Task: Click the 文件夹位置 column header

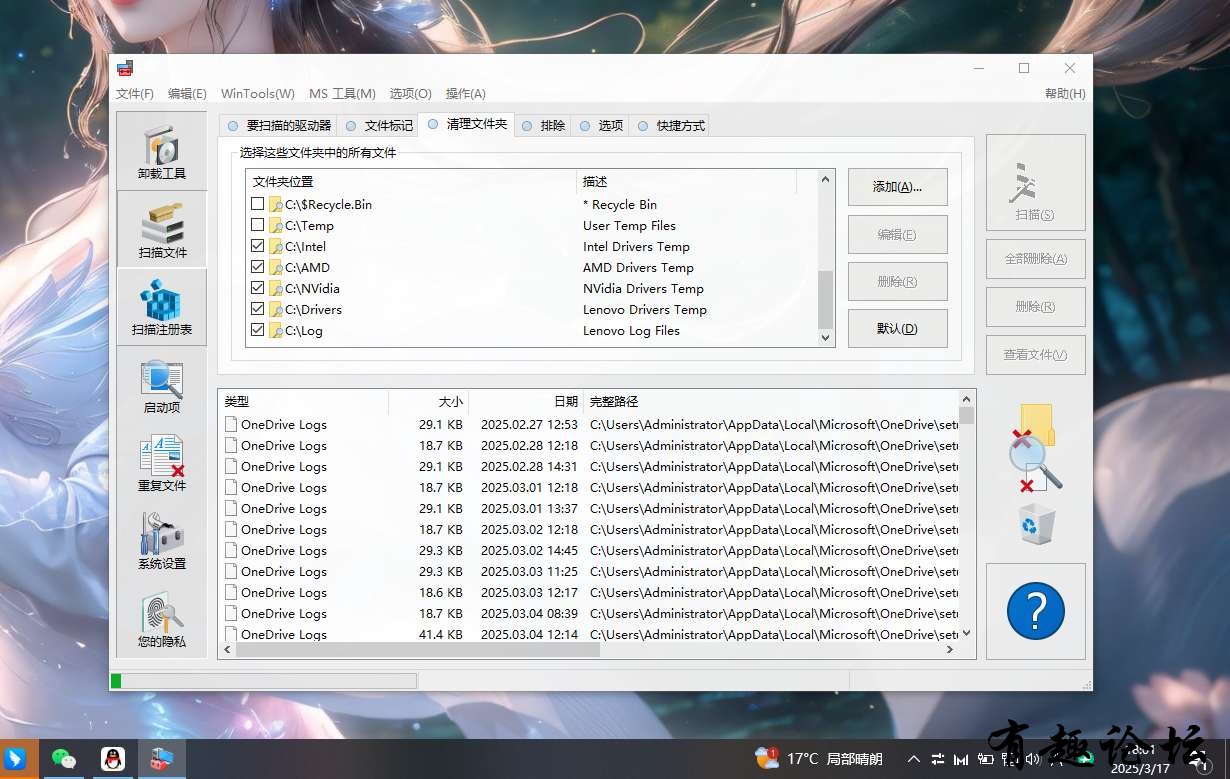Action: point(411,182)
